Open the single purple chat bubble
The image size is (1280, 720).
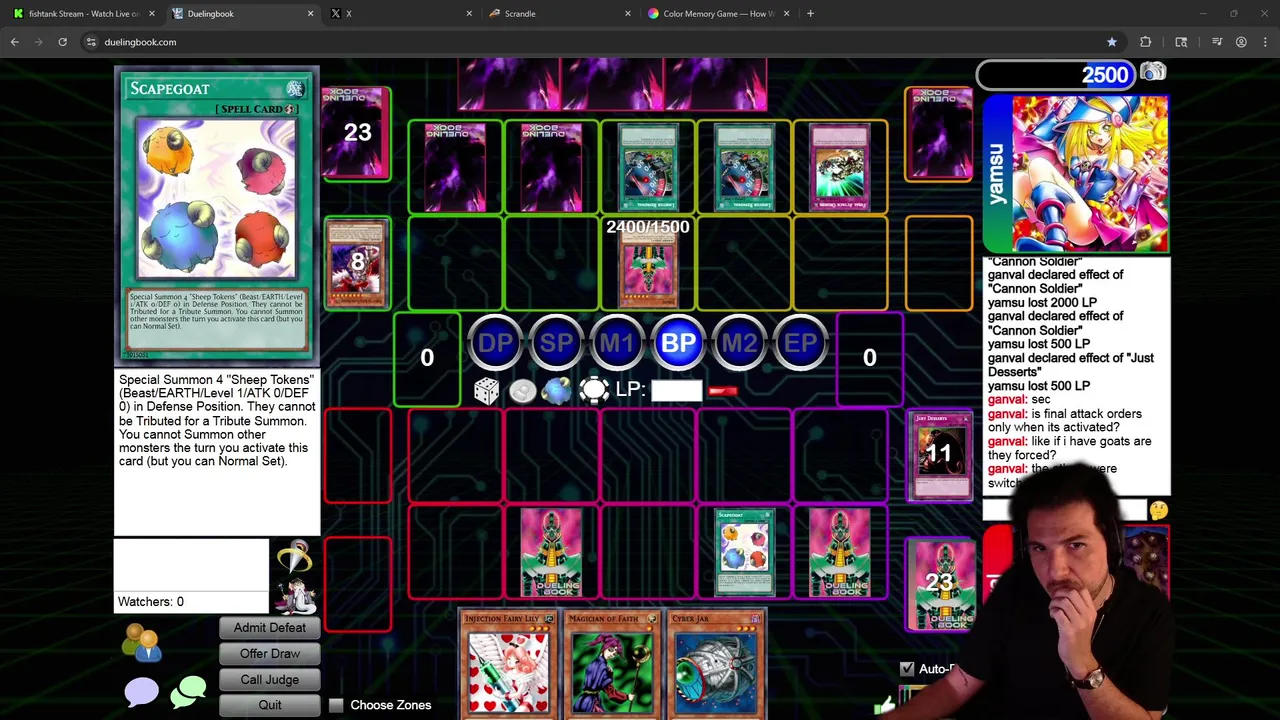(141, 692)
